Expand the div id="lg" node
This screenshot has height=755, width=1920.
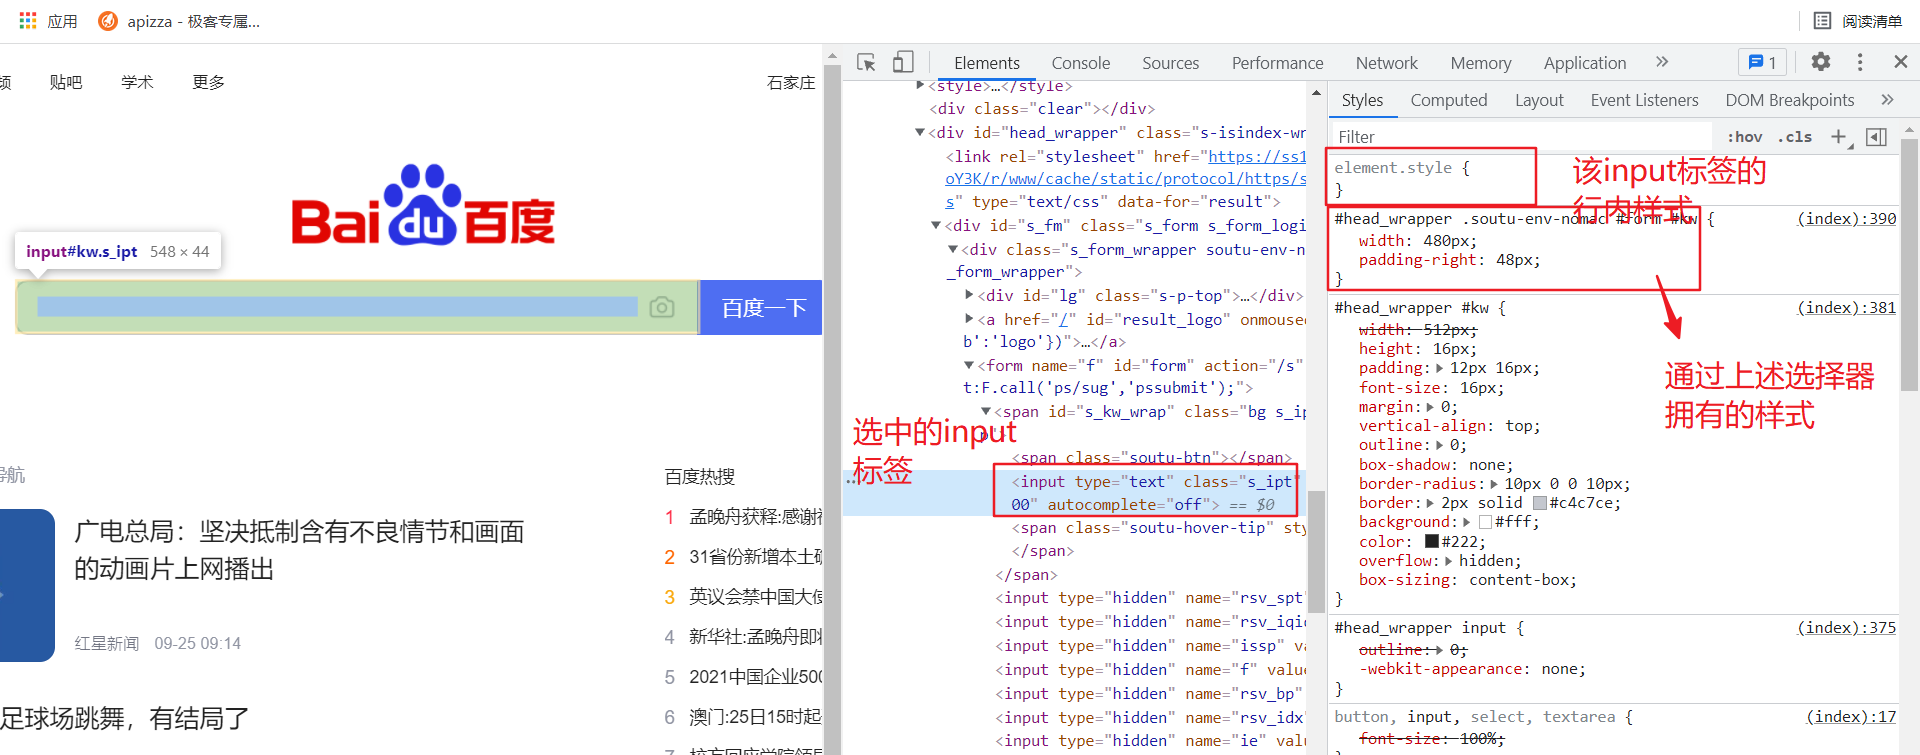(x=969, y=296)
